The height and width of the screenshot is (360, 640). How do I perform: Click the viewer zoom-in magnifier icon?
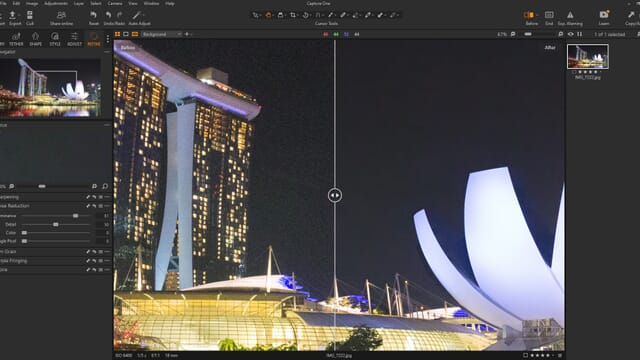click(x=560, y=34)
